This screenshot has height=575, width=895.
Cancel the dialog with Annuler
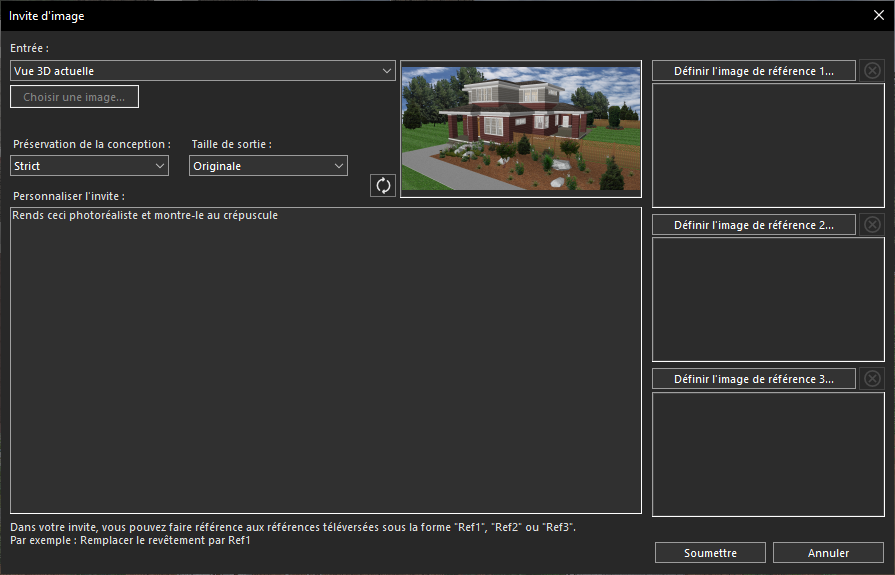(828, 553)
